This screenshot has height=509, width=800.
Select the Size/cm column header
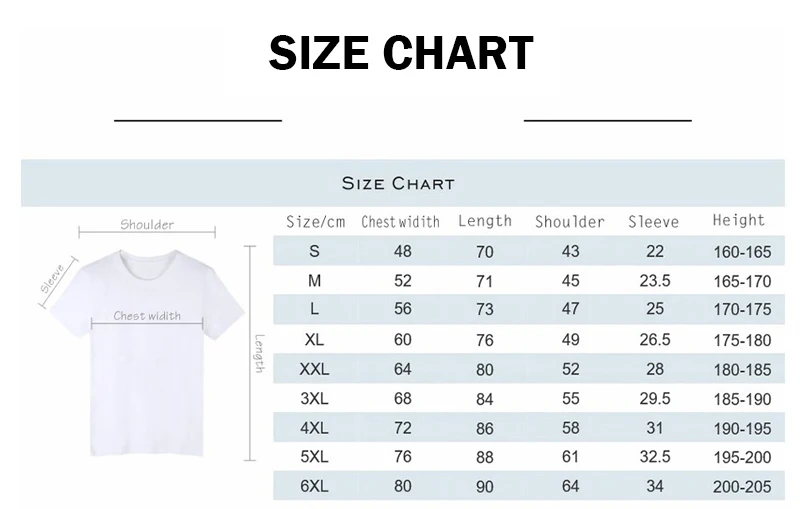tap(315, 222)
